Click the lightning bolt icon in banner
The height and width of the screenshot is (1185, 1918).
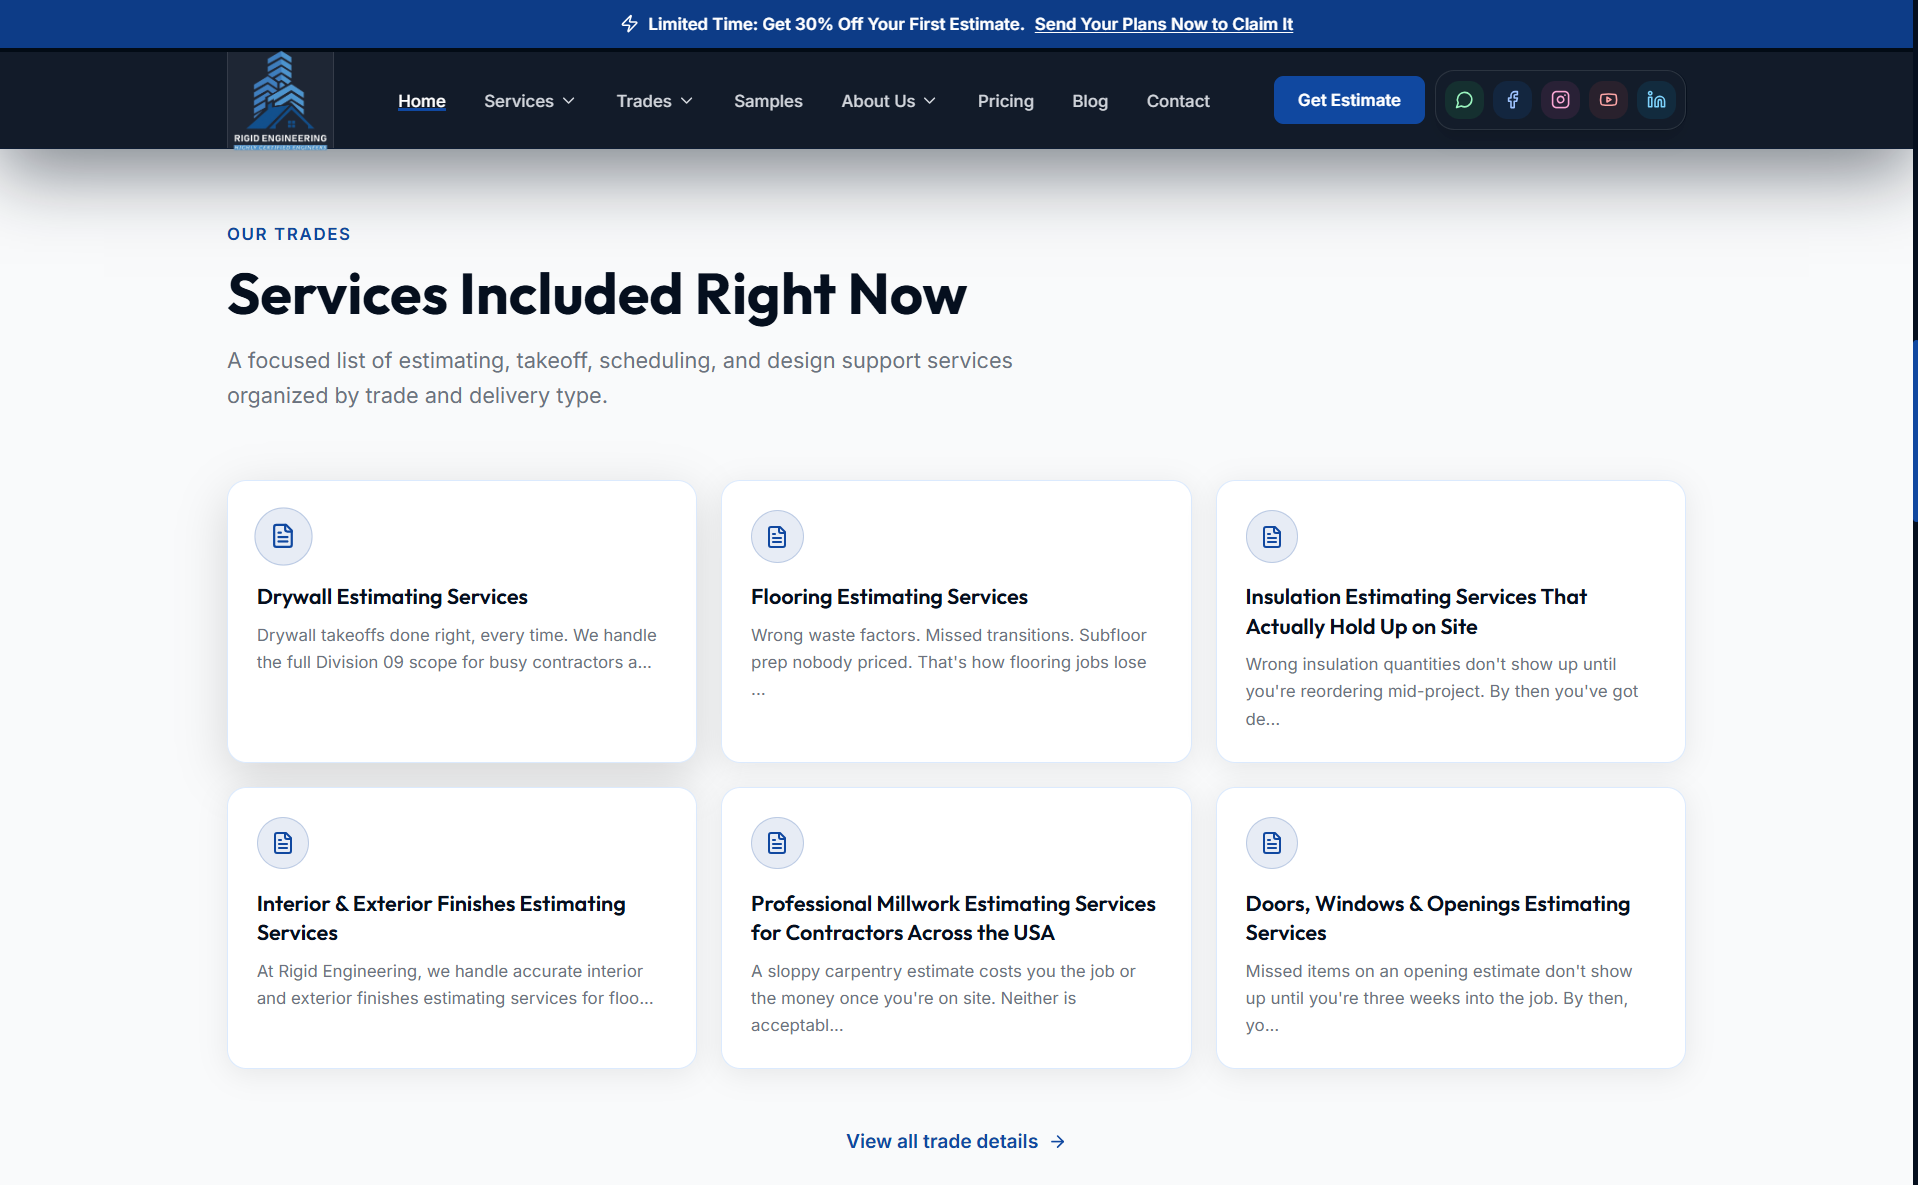tap(629, 24)
